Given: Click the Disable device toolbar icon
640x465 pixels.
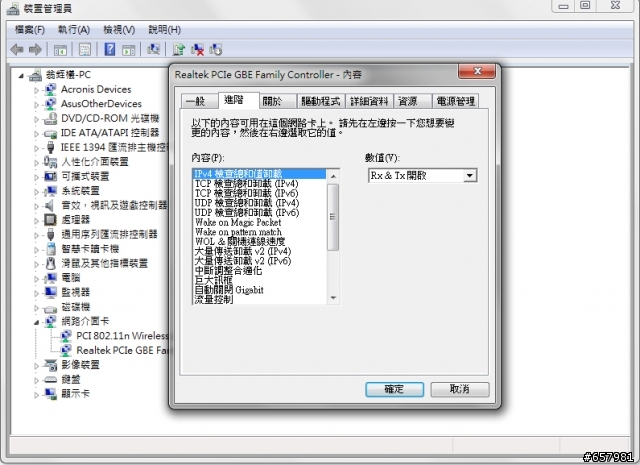Looking at the screenshot, I should click(x=216, y=50).
